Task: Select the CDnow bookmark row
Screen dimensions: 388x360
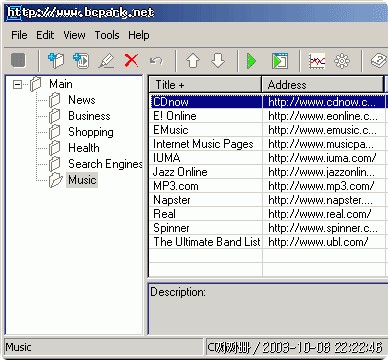Action: (x=268, y=102)
